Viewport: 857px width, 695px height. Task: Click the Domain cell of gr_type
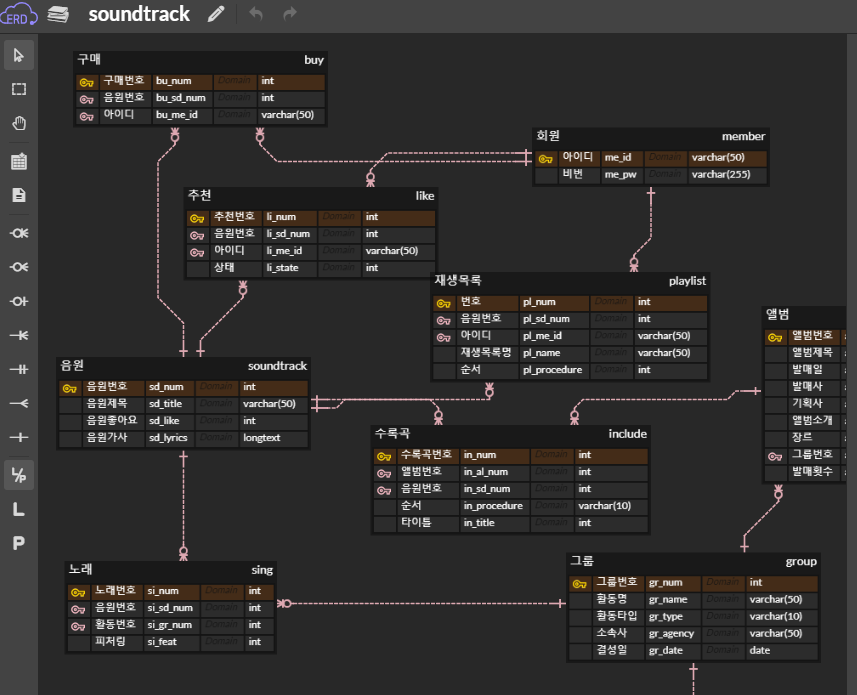coord(723,616)
